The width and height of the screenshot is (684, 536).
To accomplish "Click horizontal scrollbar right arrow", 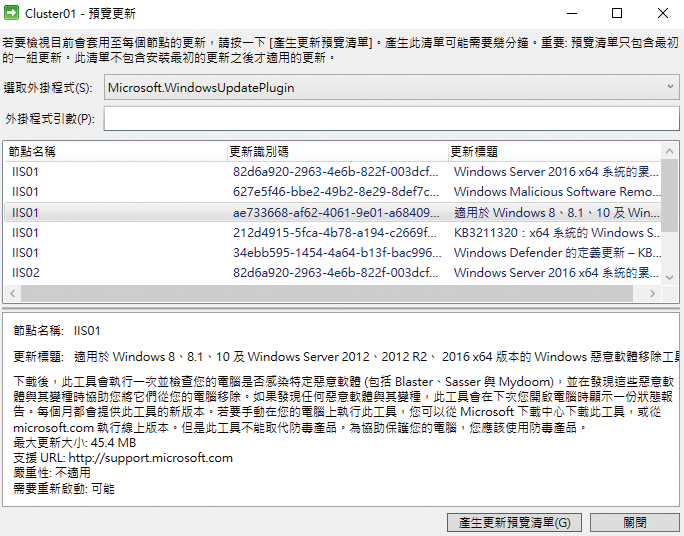I will pyautogui.click(x=653, y=294).
